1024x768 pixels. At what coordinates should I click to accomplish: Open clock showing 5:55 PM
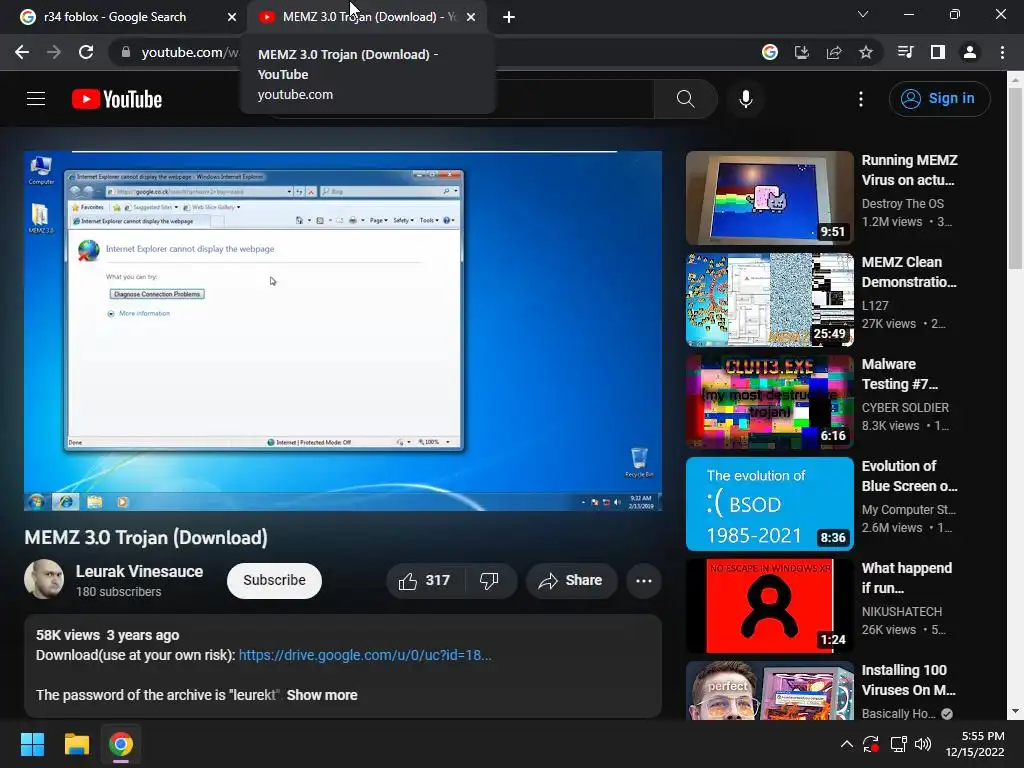point(975,744)
